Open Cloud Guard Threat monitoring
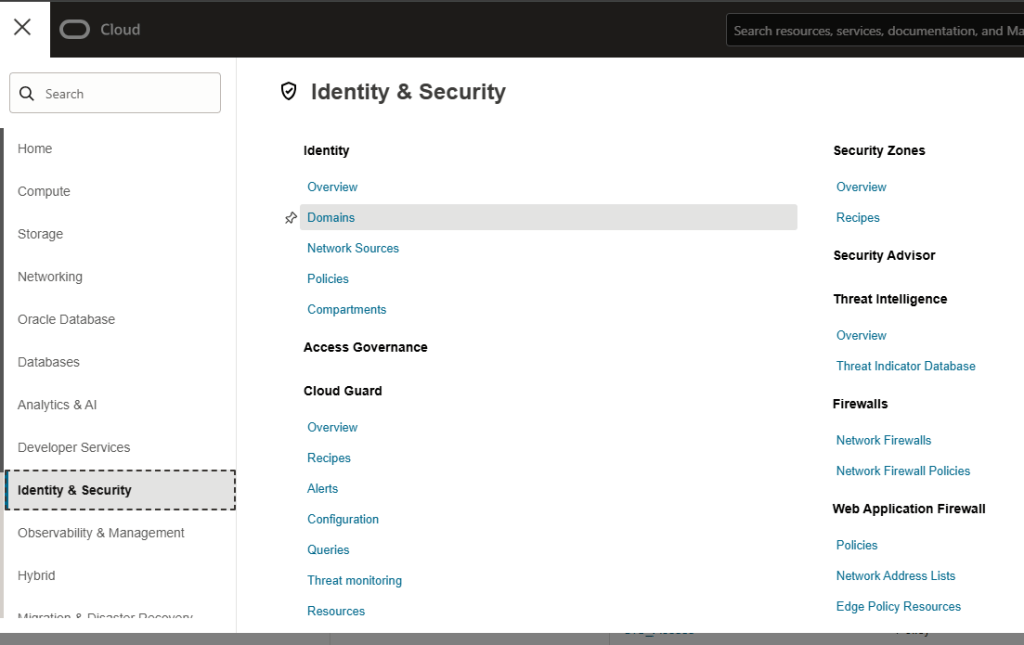This screenshot has height=645, width=1024. click(354, 581)
